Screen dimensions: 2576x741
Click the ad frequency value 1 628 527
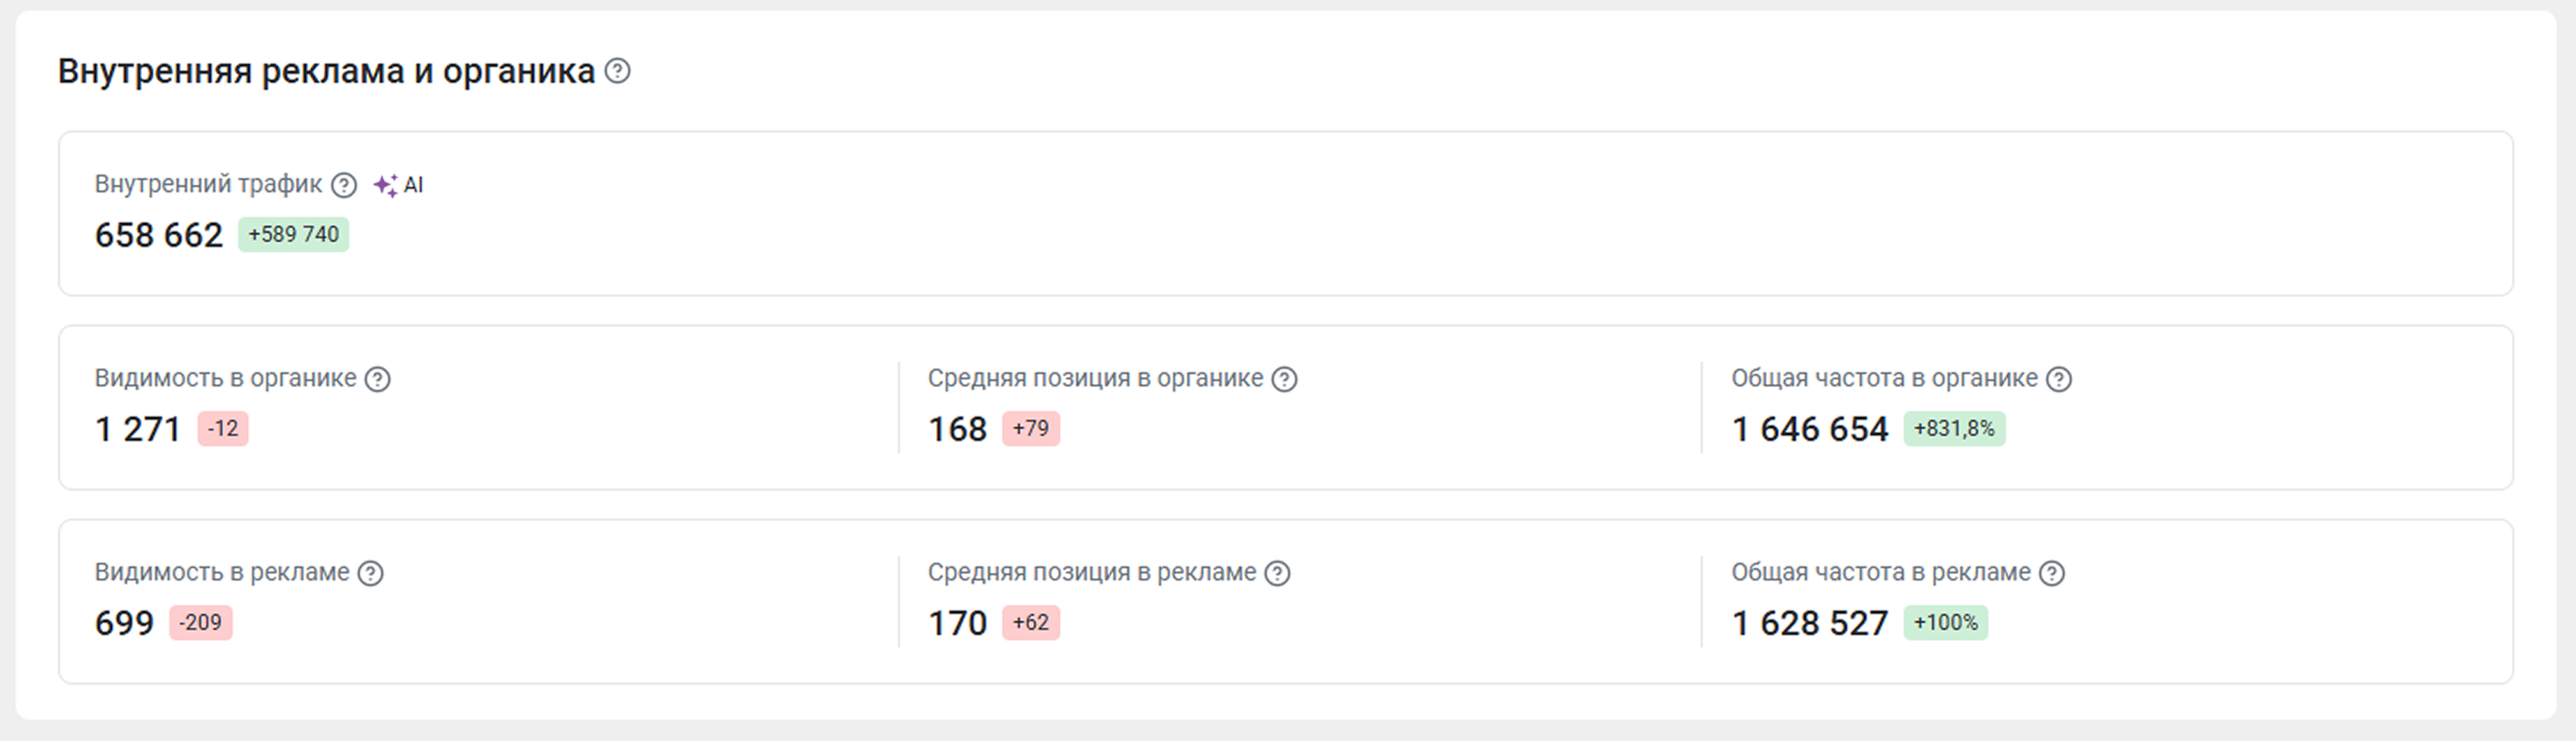click(x=1810, y=623)
